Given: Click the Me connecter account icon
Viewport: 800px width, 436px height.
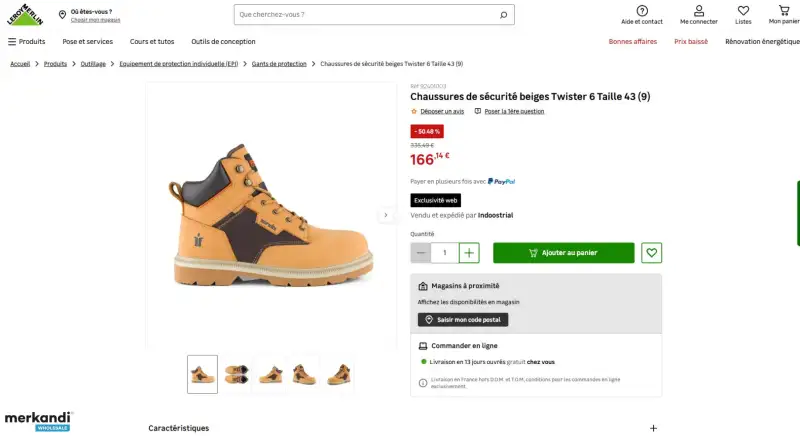Looking at the screenshot, I should [699, 11].
